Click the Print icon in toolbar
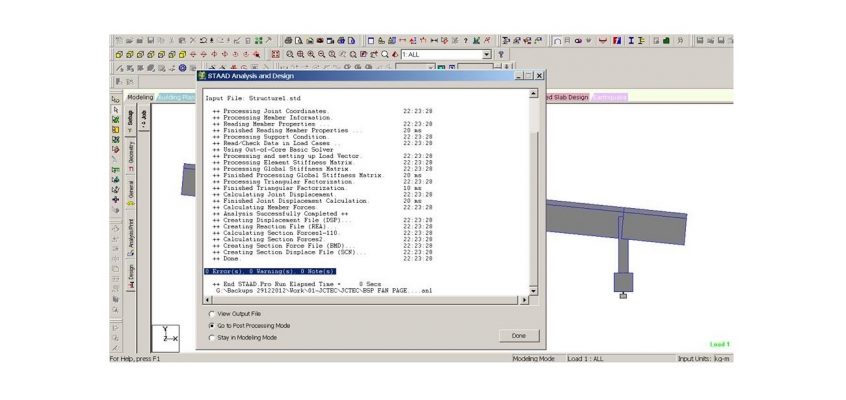This screenshot has width=846, height=400. click(288, 40)
